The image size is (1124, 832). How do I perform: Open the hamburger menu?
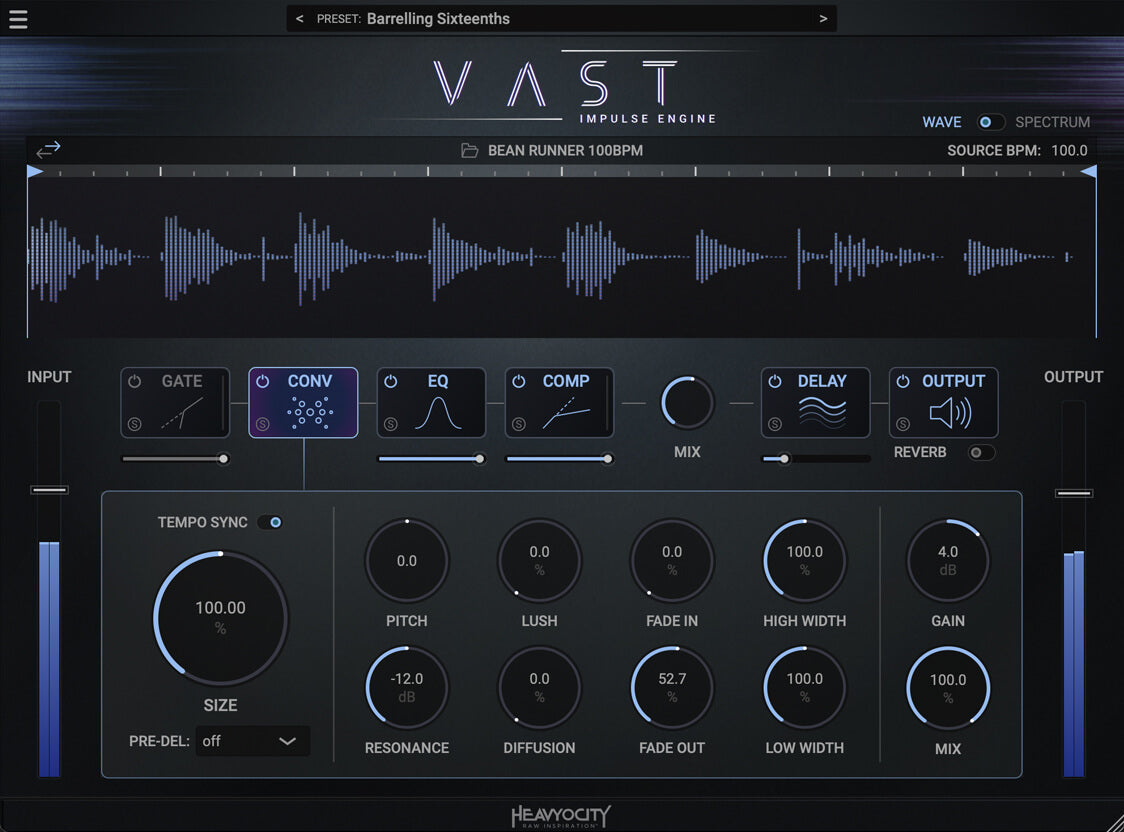click(18, 19)
